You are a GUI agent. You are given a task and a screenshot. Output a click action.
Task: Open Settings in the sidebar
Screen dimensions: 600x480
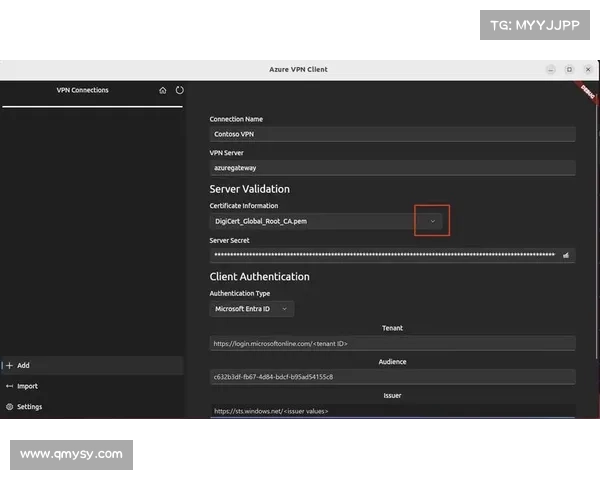(x=92, y=407)
